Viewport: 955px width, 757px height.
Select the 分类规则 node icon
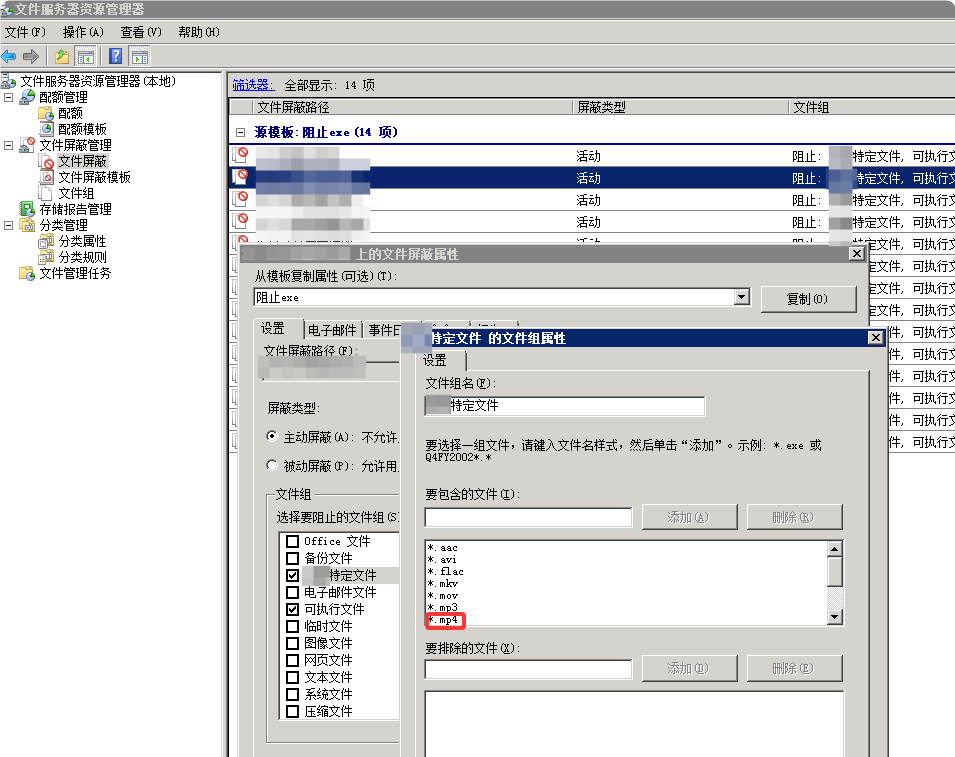pyautogui.click(x=45, y=257)
